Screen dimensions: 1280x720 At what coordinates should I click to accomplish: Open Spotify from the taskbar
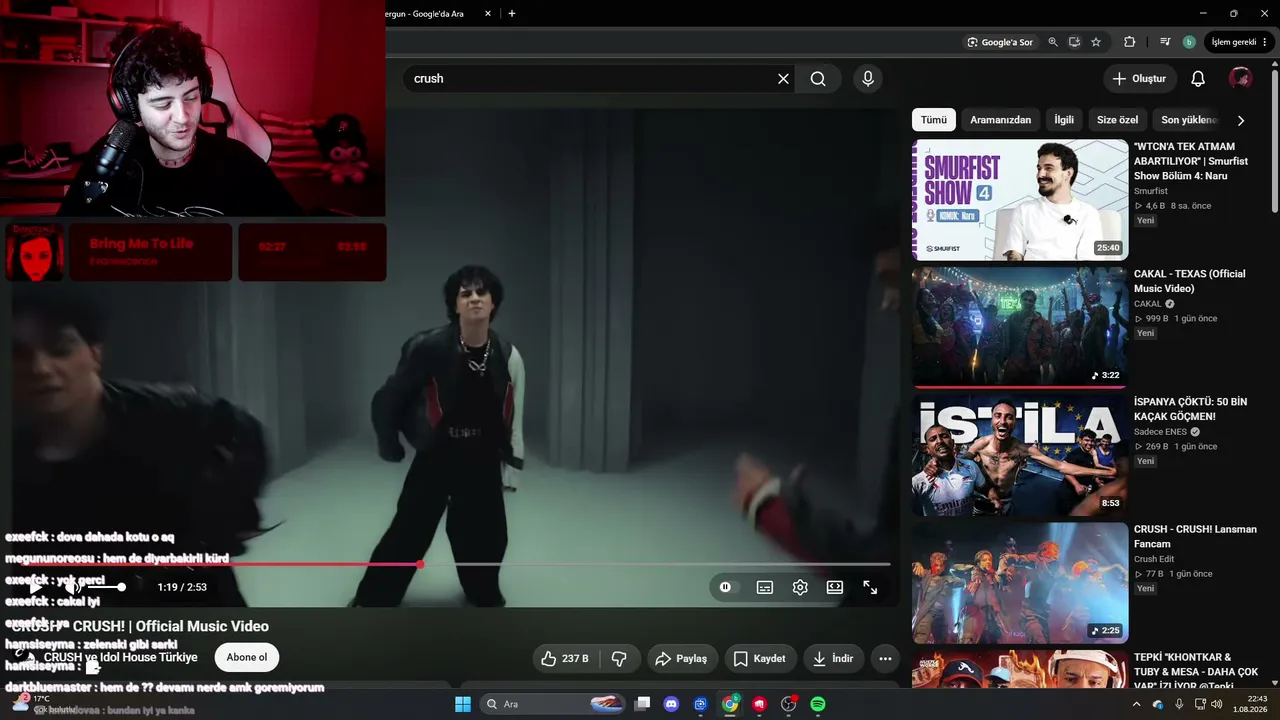[x=818, y=704]
